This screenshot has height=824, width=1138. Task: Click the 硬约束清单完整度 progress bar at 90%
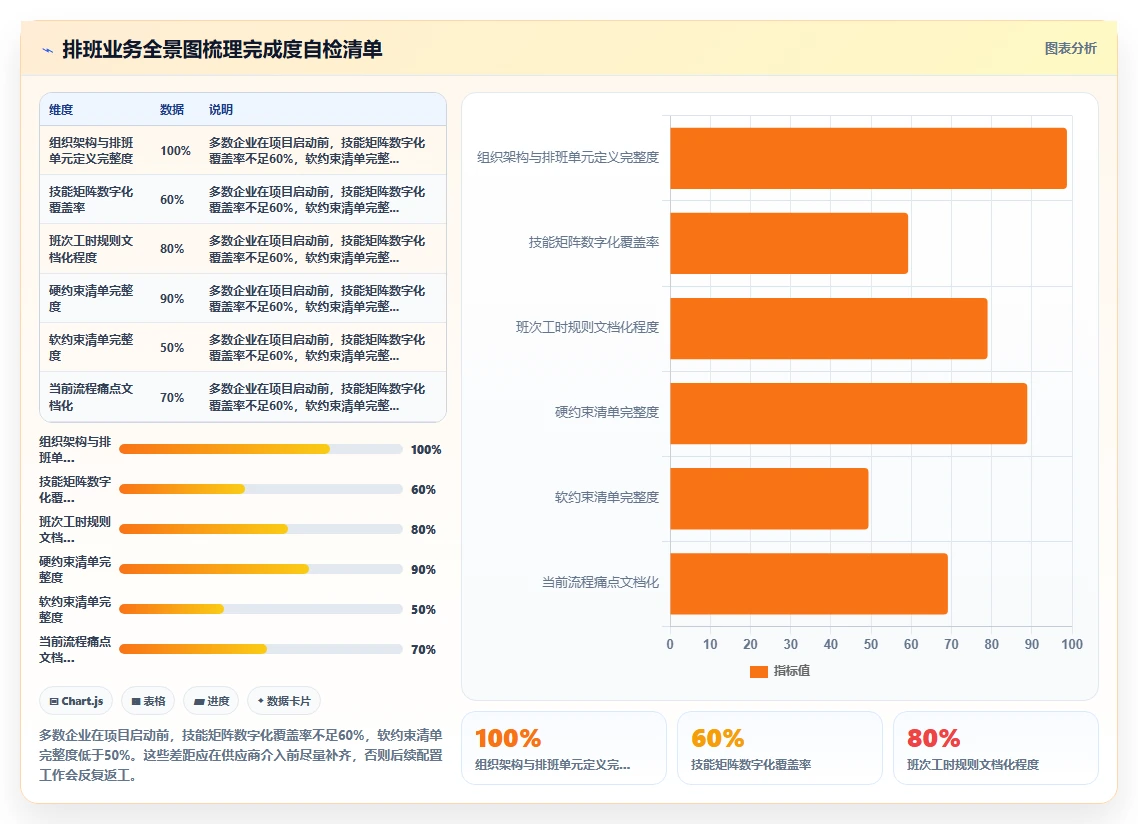[261, 569]
